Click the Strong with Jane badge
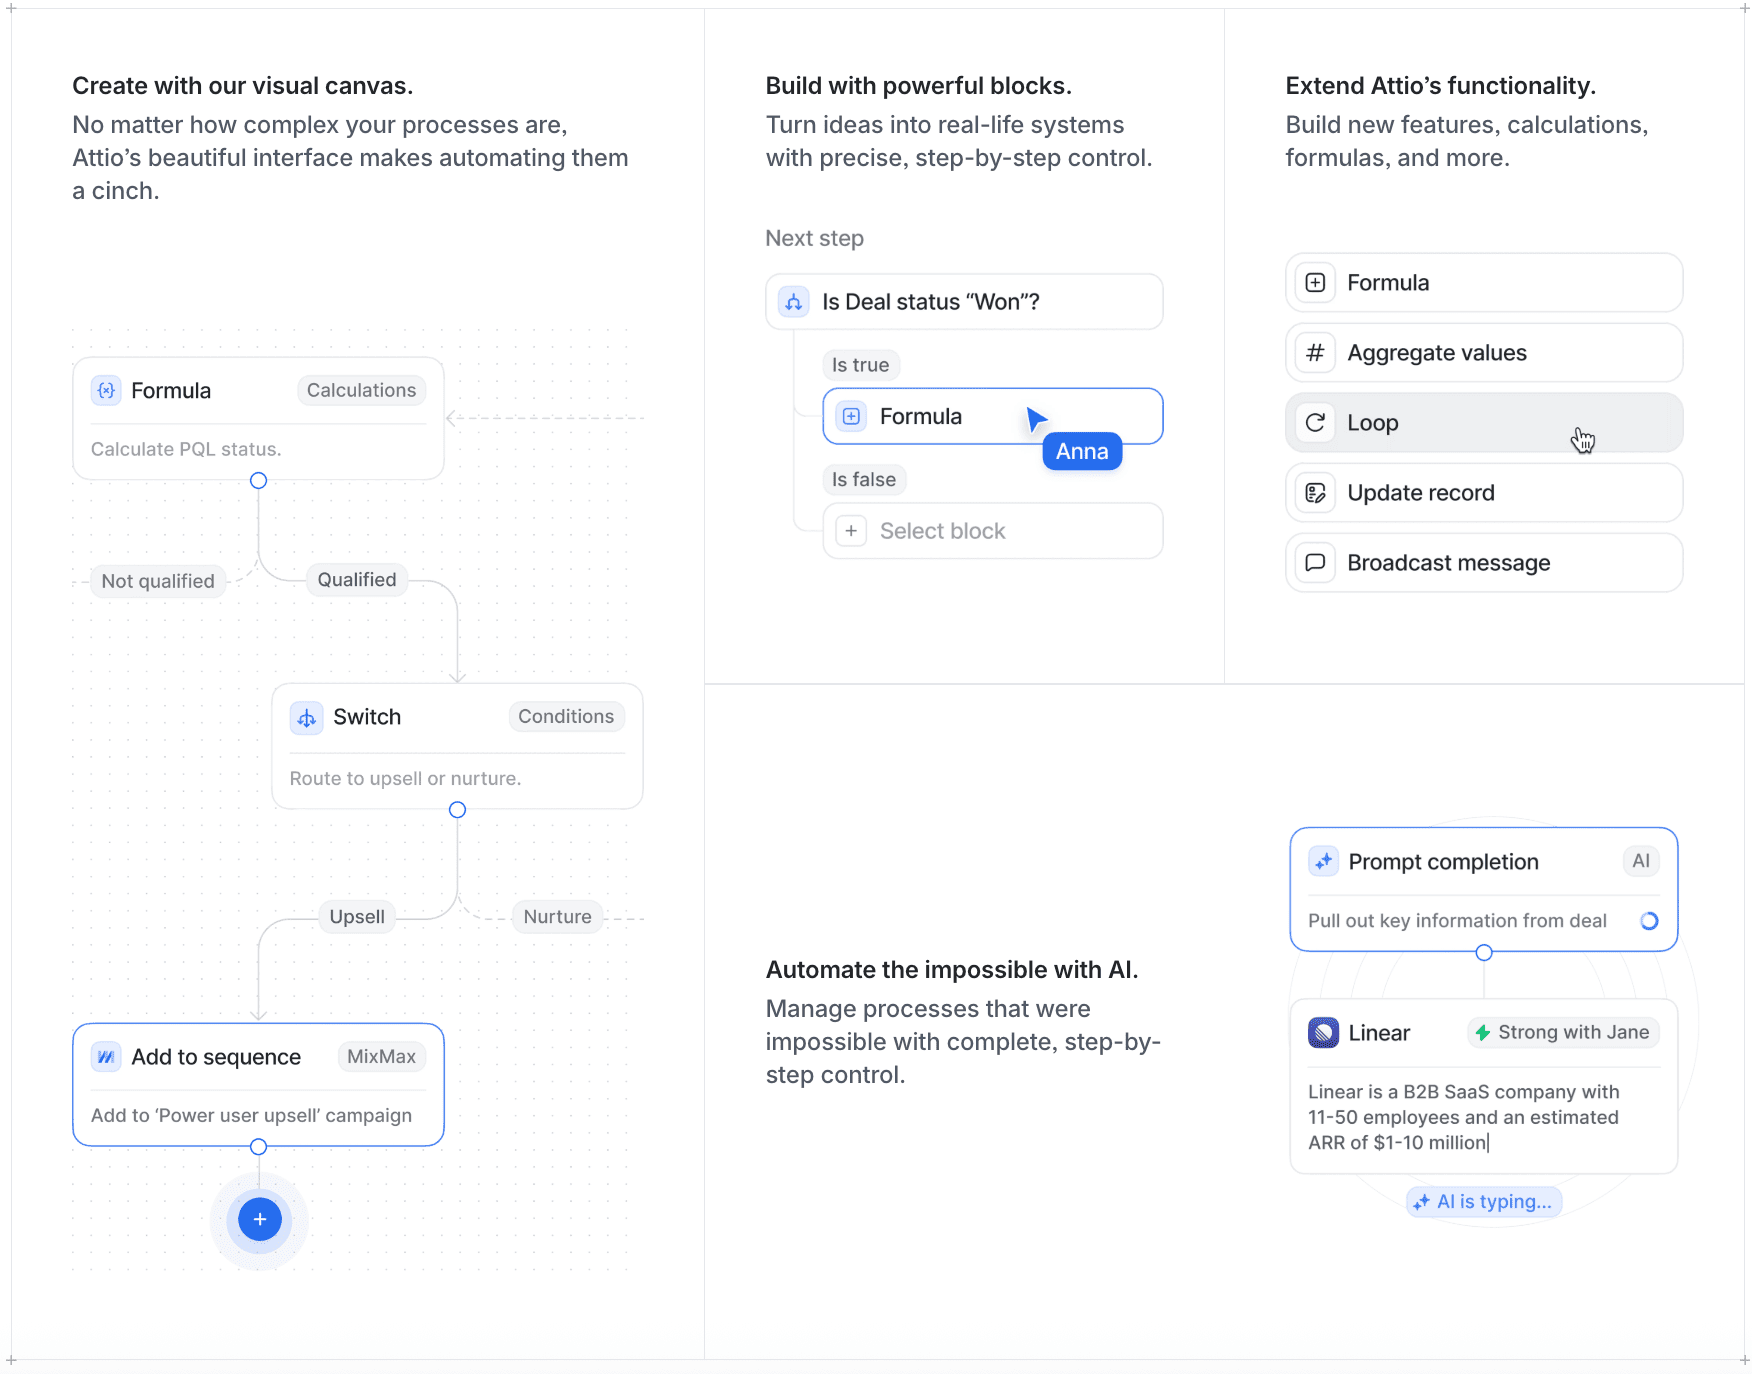This screenshot has height=1374, width=1752. coord(1562,1032)
